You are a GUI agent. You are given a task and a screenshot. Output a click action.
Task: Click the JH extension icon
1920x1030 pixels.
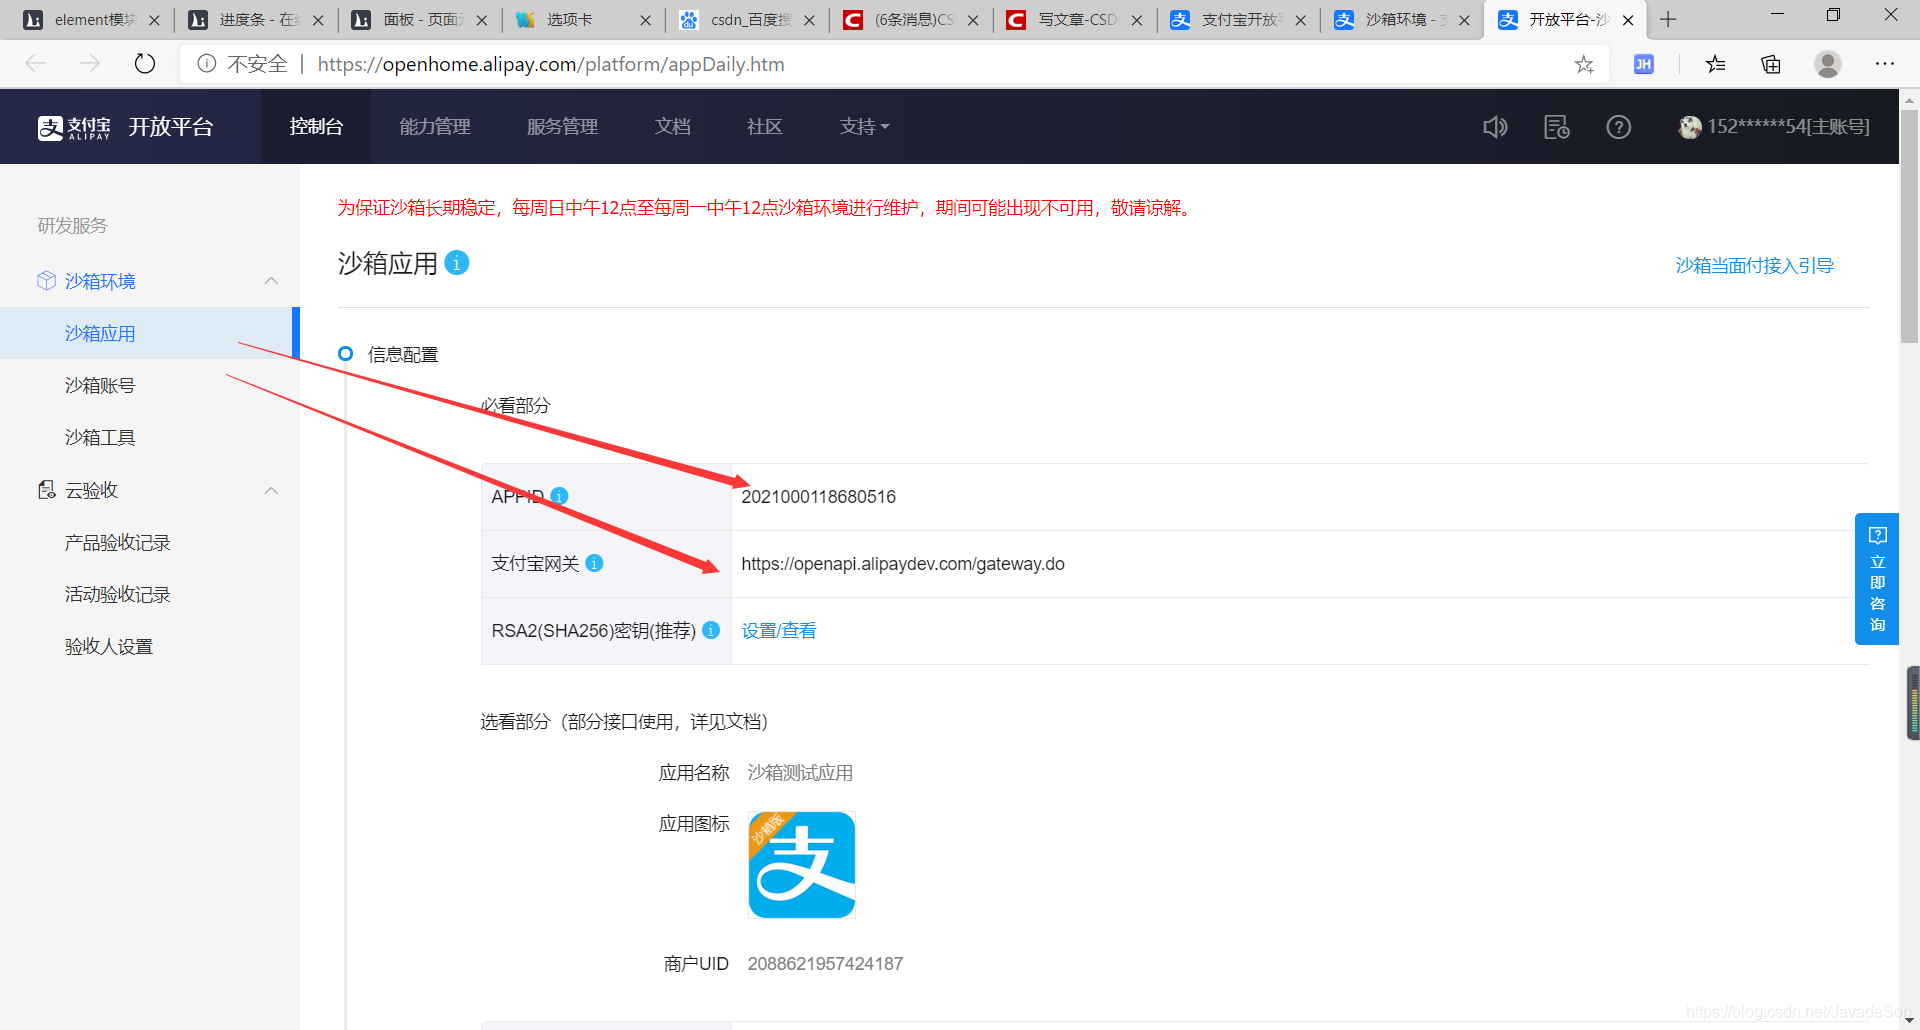tap(1643, 64)
